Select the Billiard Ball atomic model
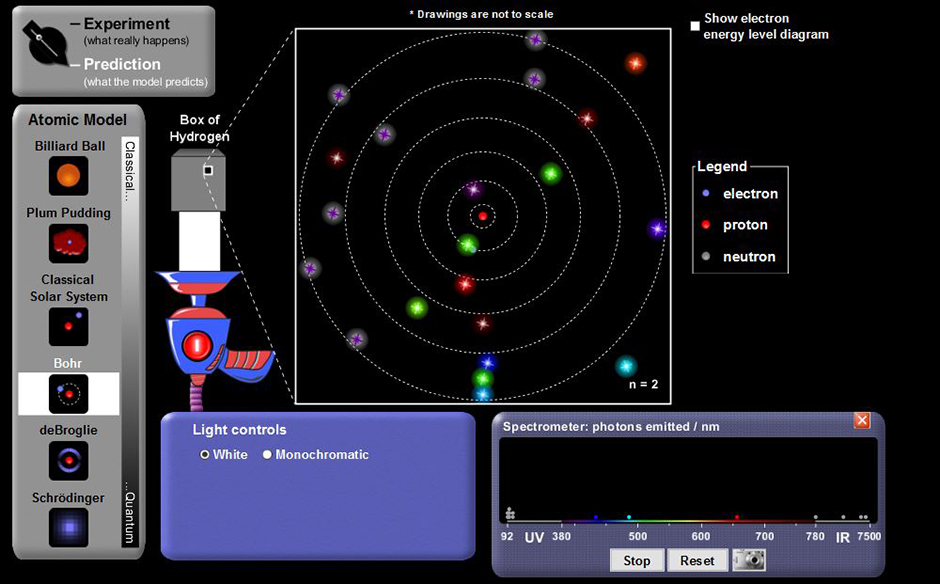 coord(68,176)
